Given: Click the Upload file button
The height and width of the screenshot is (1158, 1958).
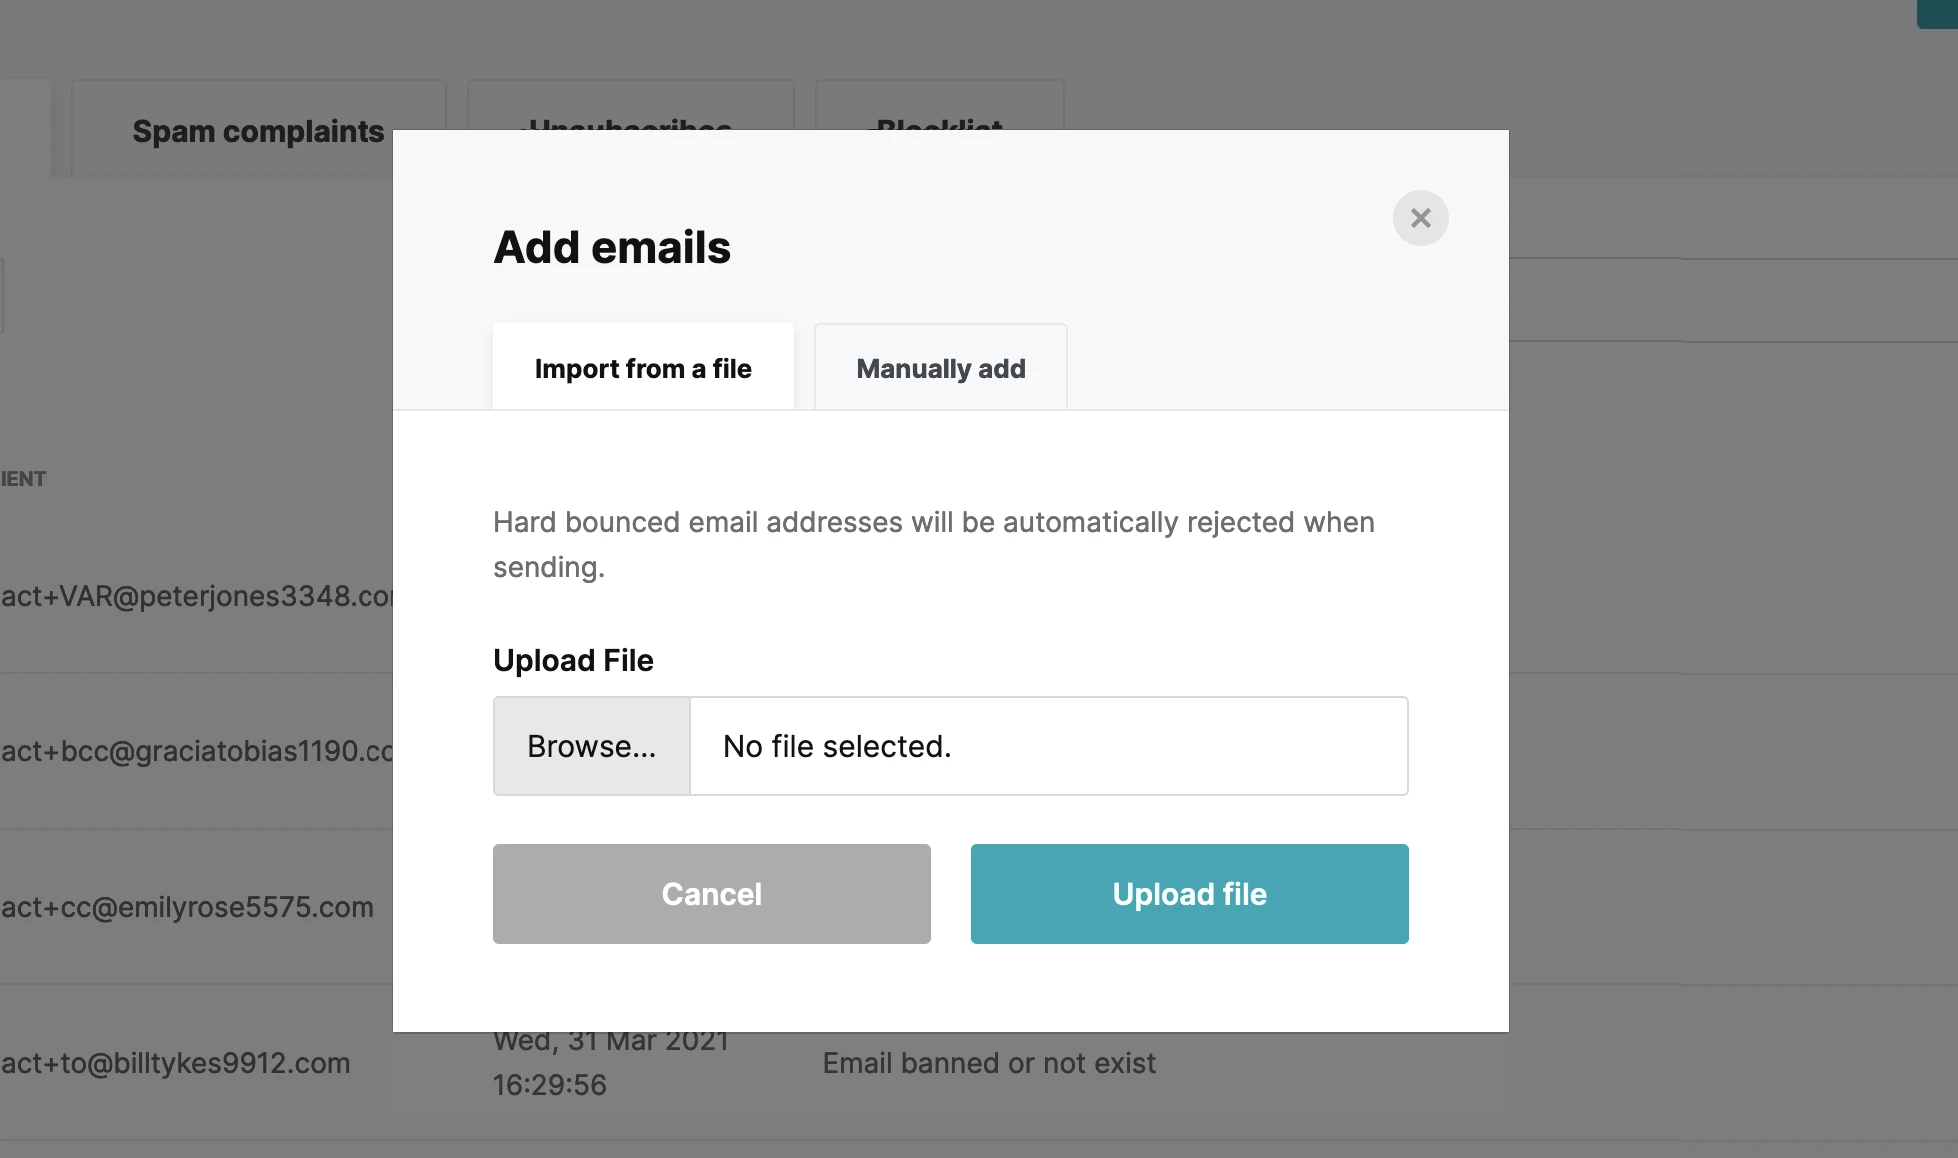Looking at the screenshot, I should [x=1189, y=894].
